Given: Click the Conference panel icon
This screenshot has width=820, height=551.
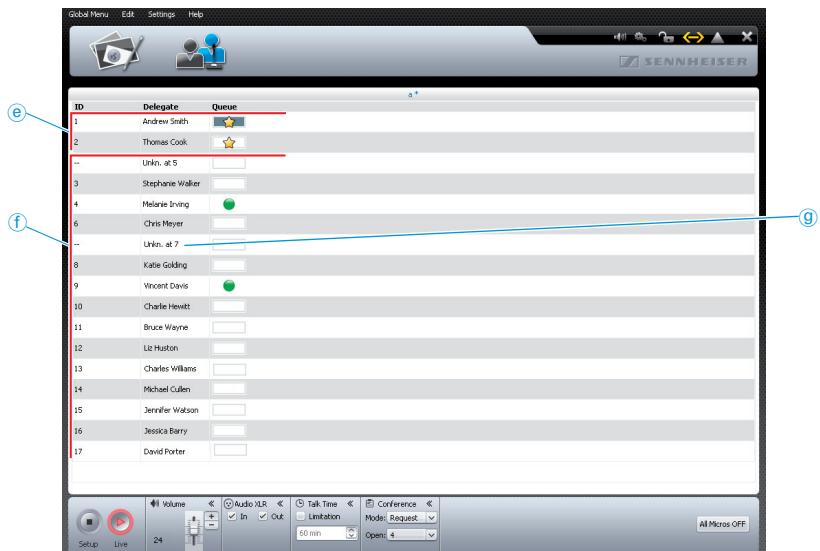Looking at the screenshot, I should pyautogui.click(x=370, y=503).
